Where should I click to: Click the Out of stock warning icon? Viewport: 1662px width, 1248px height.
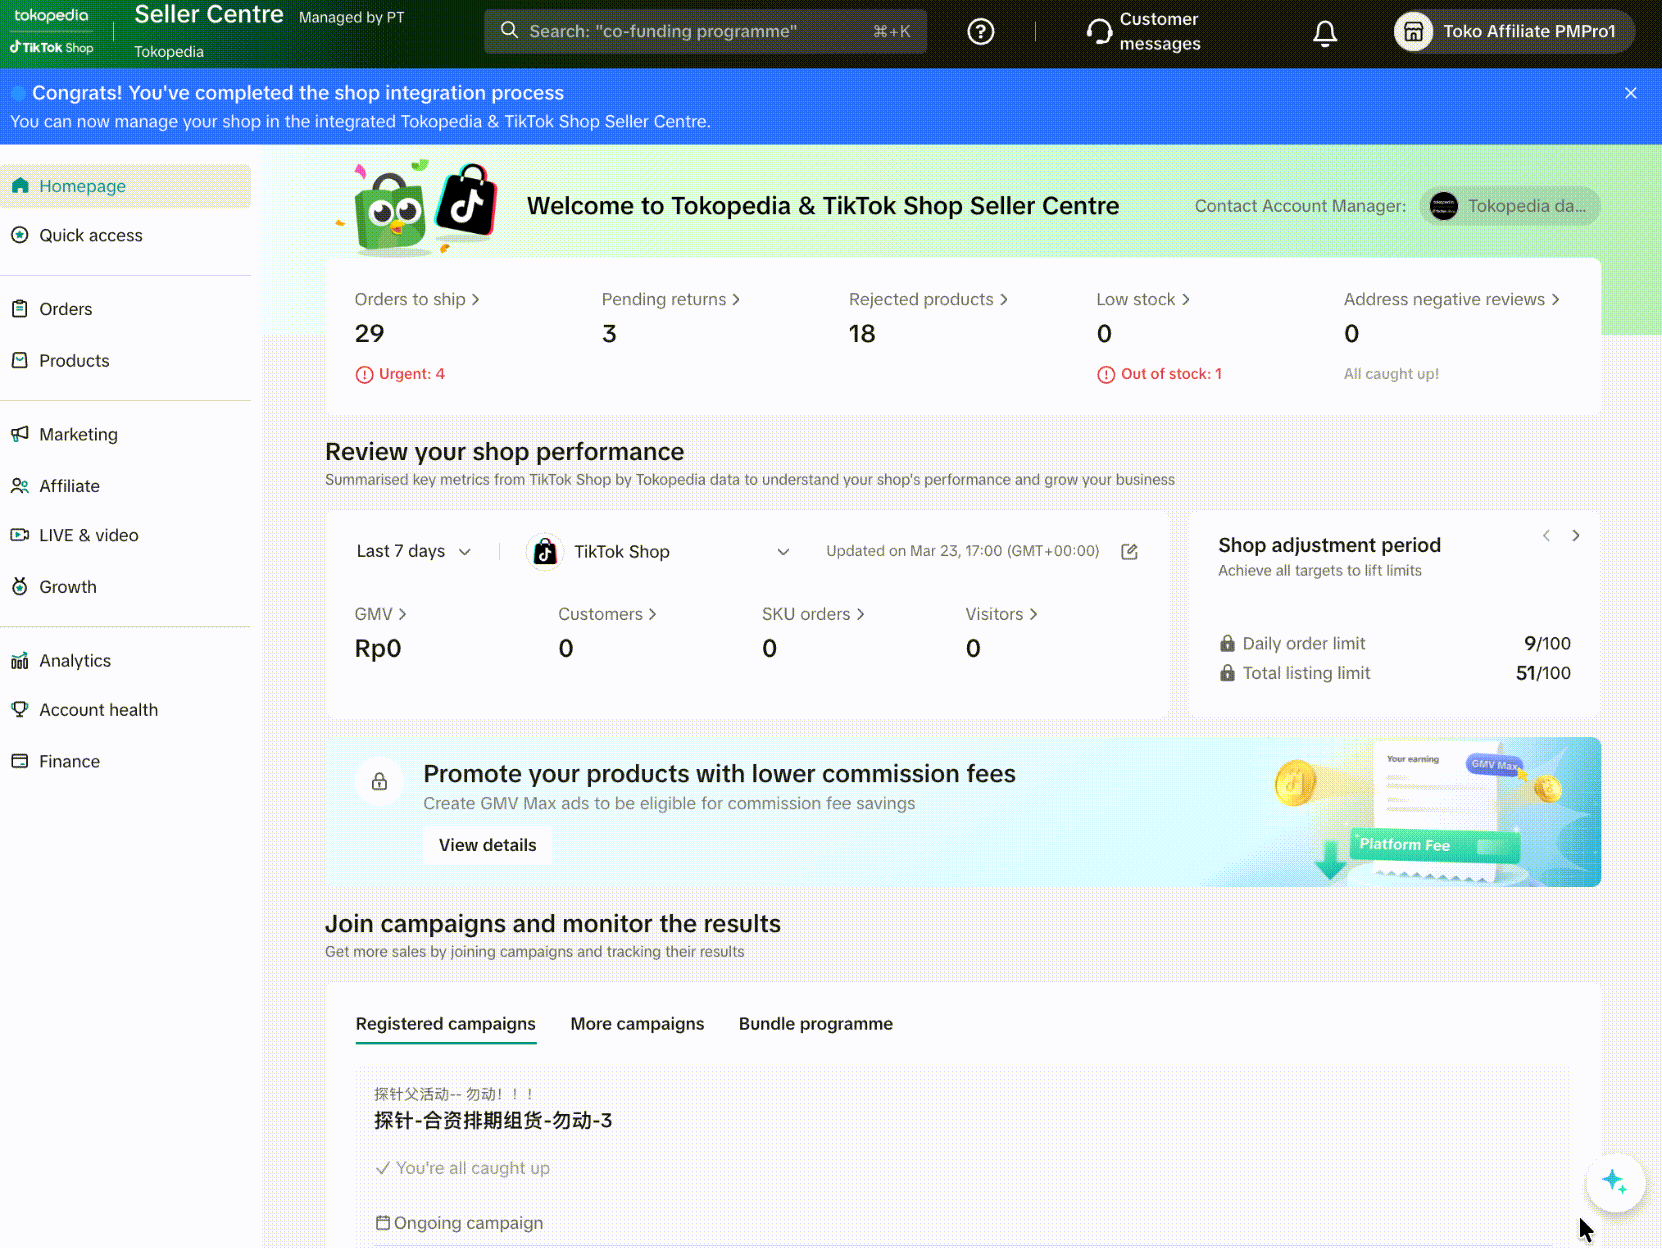point(1106,375)
